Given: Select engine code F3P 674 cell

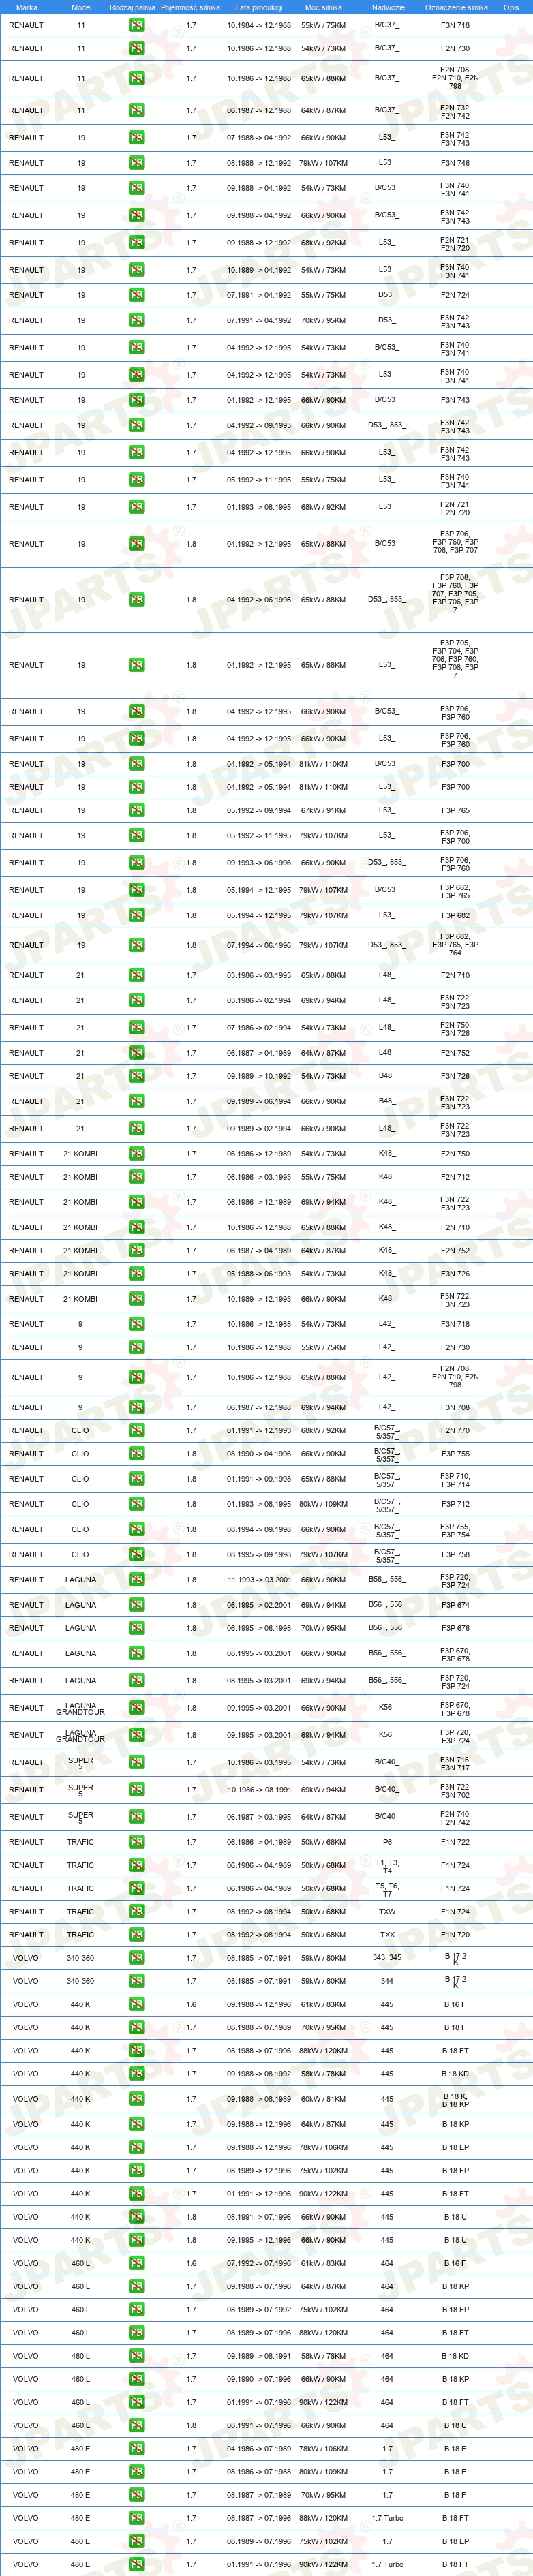Looking at the screenshot, I should pos(455,1605).
